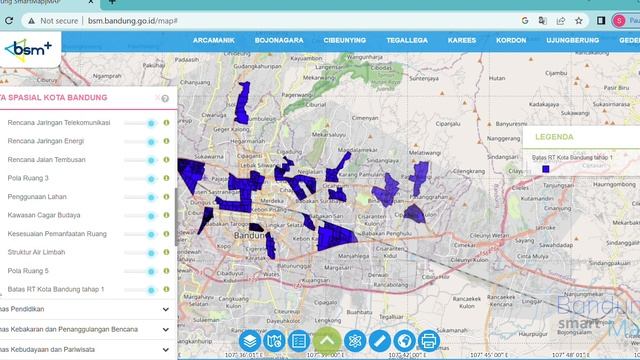Adjust Kawasan Cagar Budaya opacity slider
Image resolution: width=640 pixels, height=360 pixels.
pos(140,216)
